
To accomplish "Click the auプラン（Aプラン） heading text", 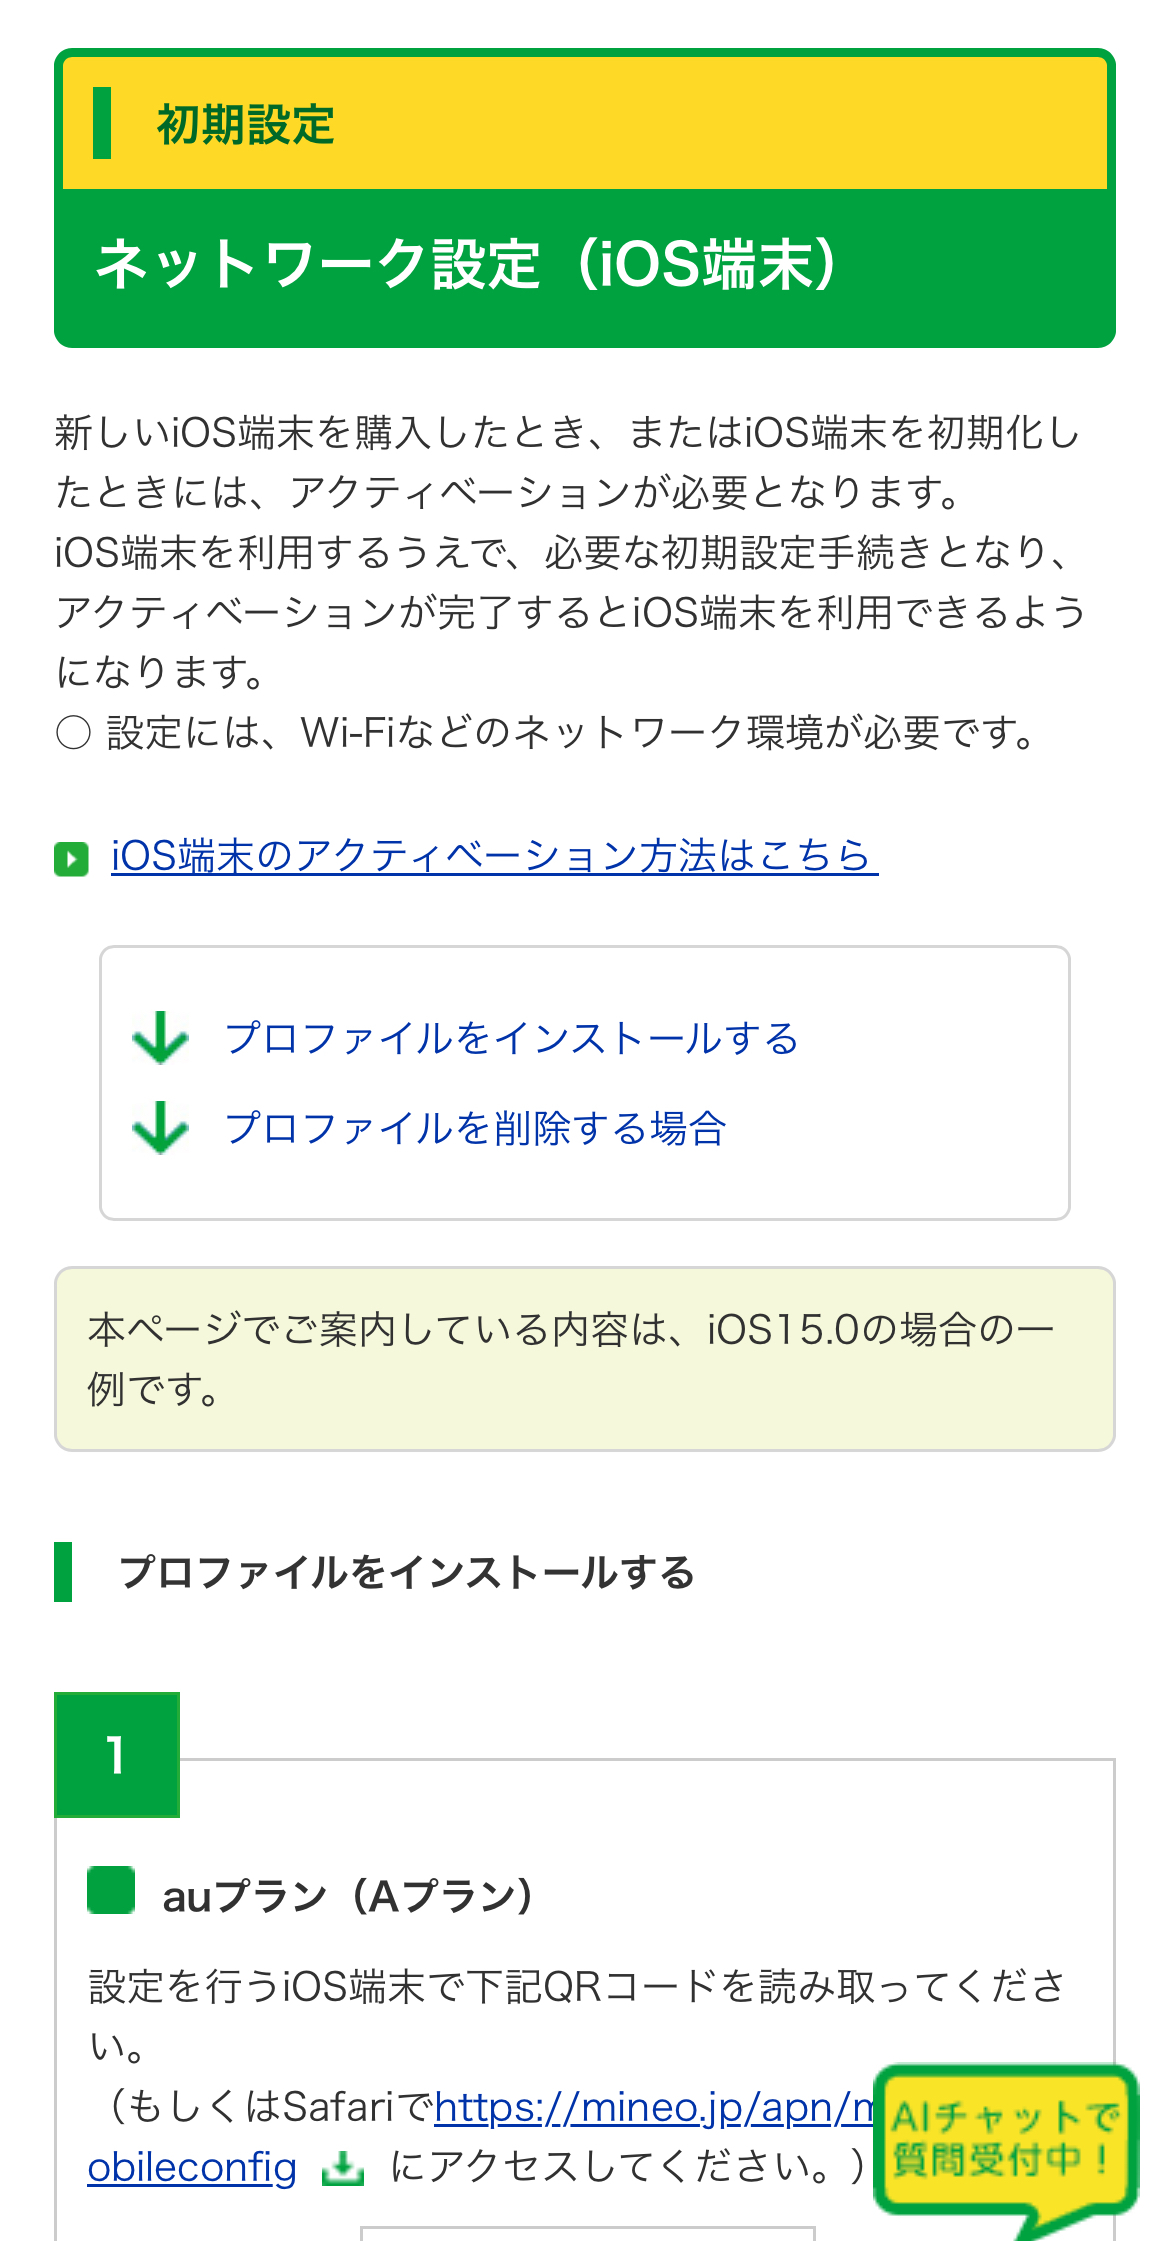I will coord(348,1896).
